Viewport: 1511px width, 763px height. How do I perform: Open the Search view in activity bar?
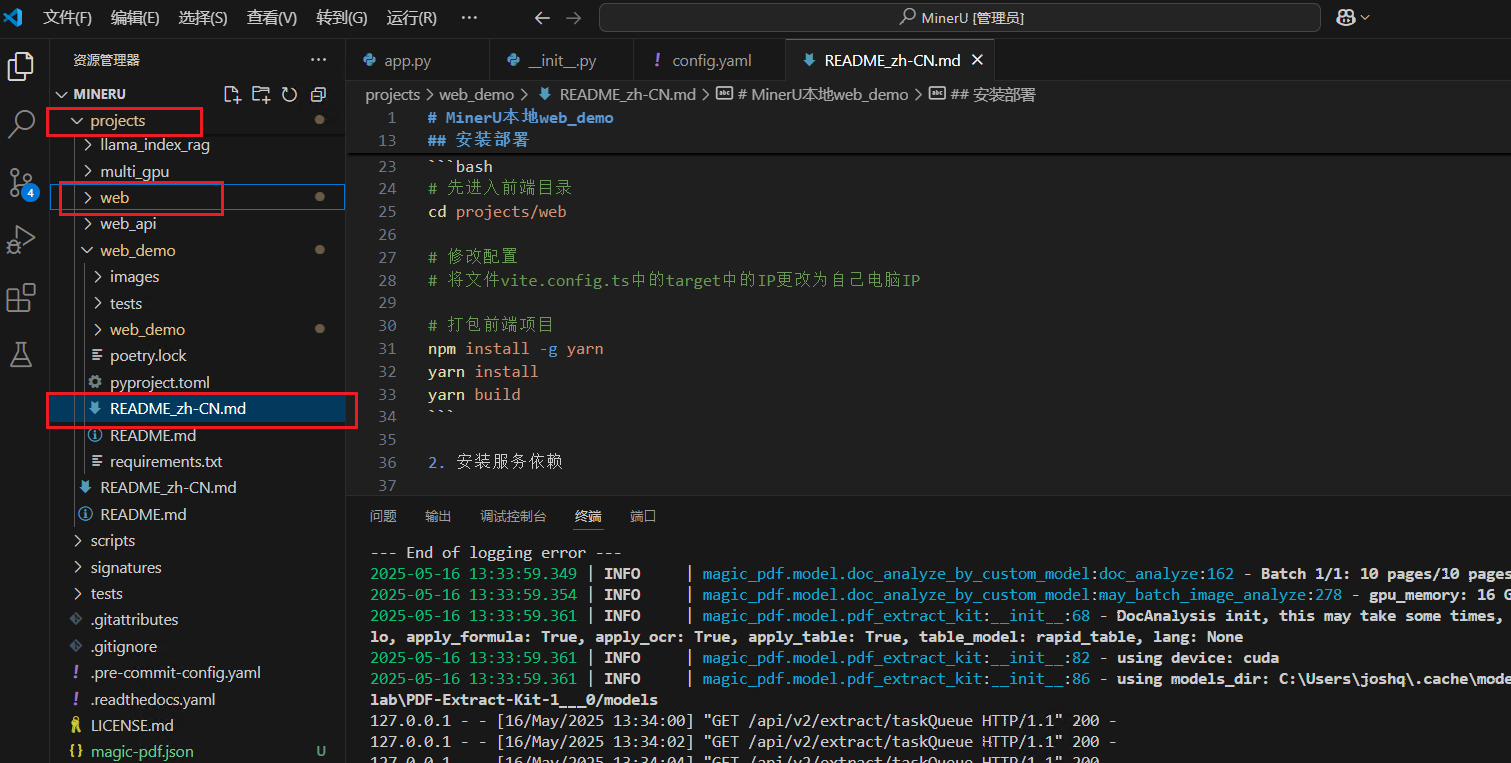(x=21, y=124)
